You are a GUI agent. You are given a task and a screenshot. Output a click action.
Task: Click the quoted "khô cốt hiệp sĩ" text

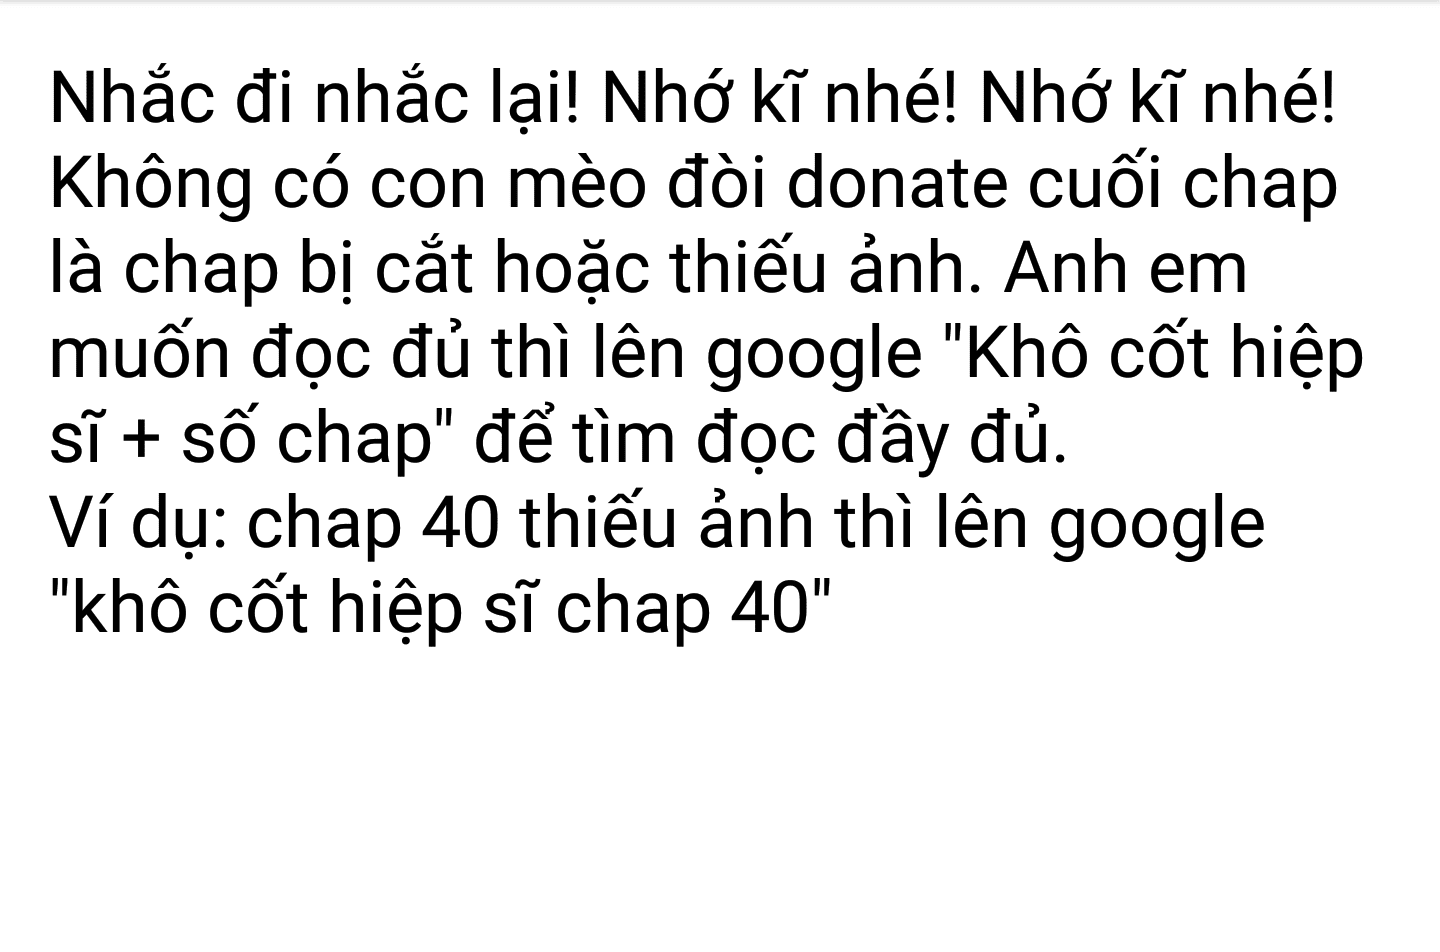(x=285, y=611)
